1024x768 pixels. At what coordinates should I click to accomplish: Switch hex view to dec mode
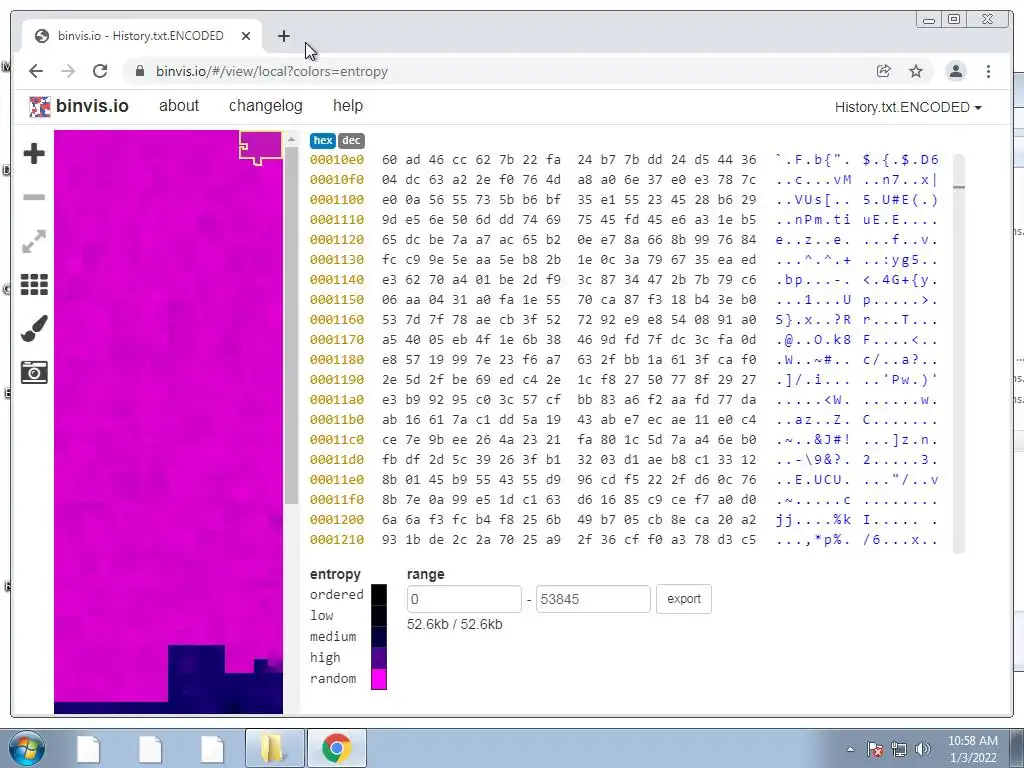pyautogui.click(x=351, y=140)
